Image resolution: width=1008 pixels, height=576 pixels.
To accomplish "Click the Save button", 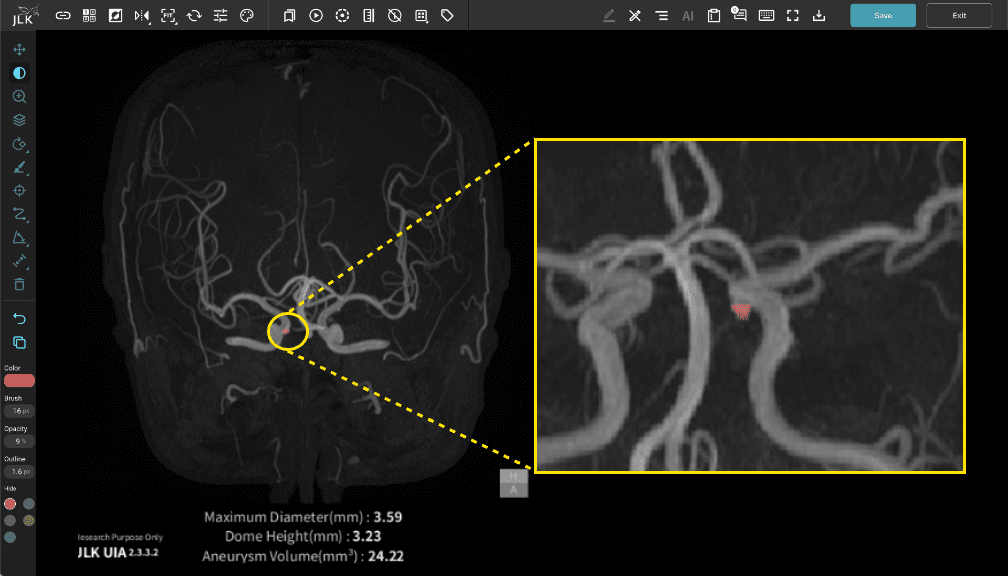I will click(x=882, y=15).
